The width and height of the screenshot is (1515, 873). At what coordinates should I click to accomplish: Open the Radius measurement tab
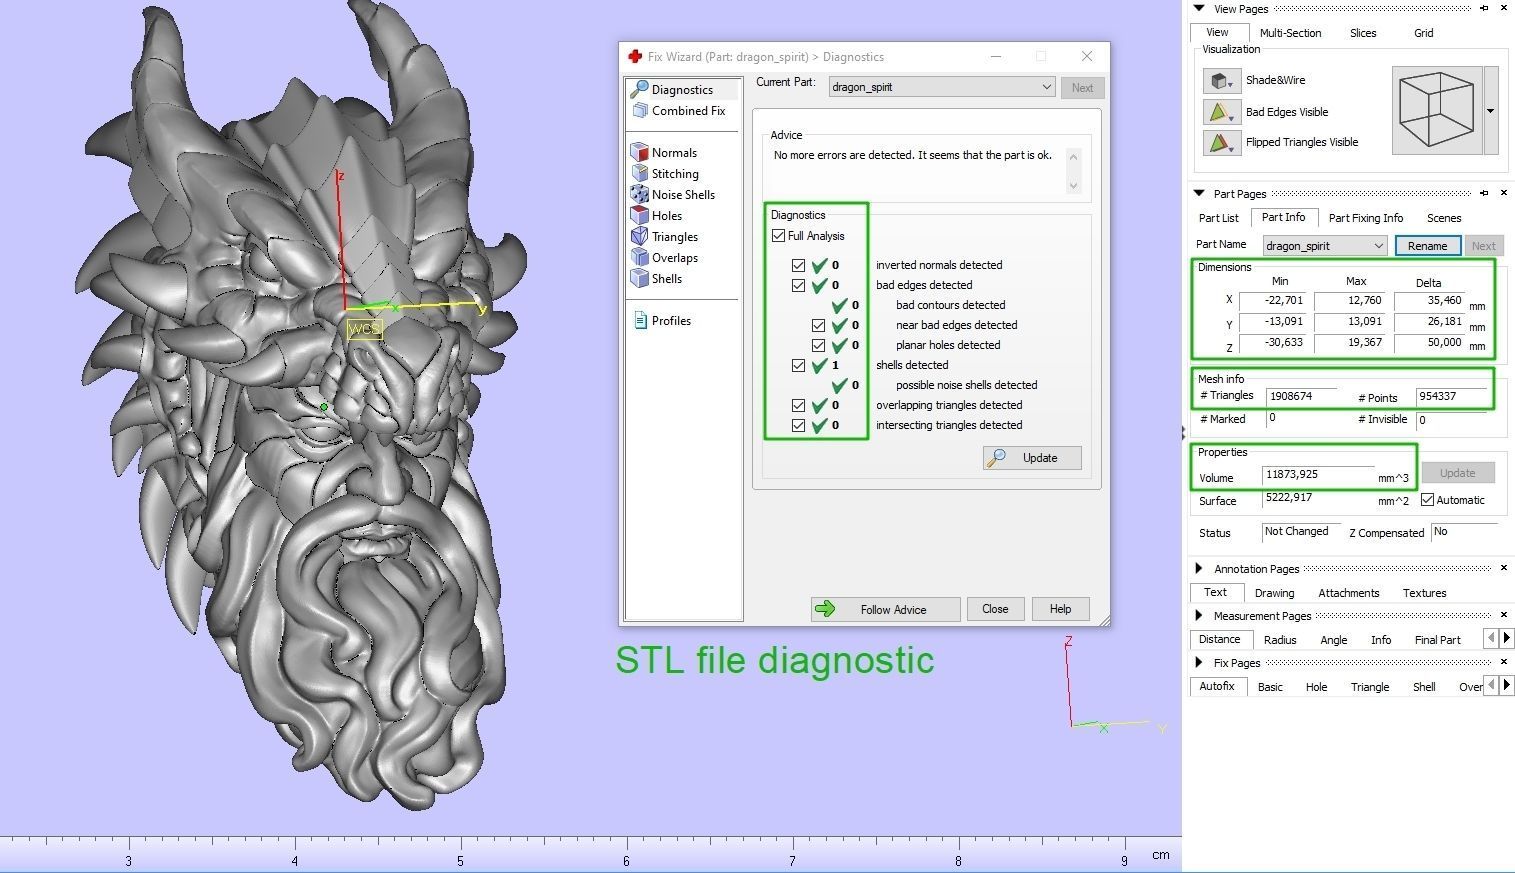click(1280, 640)
